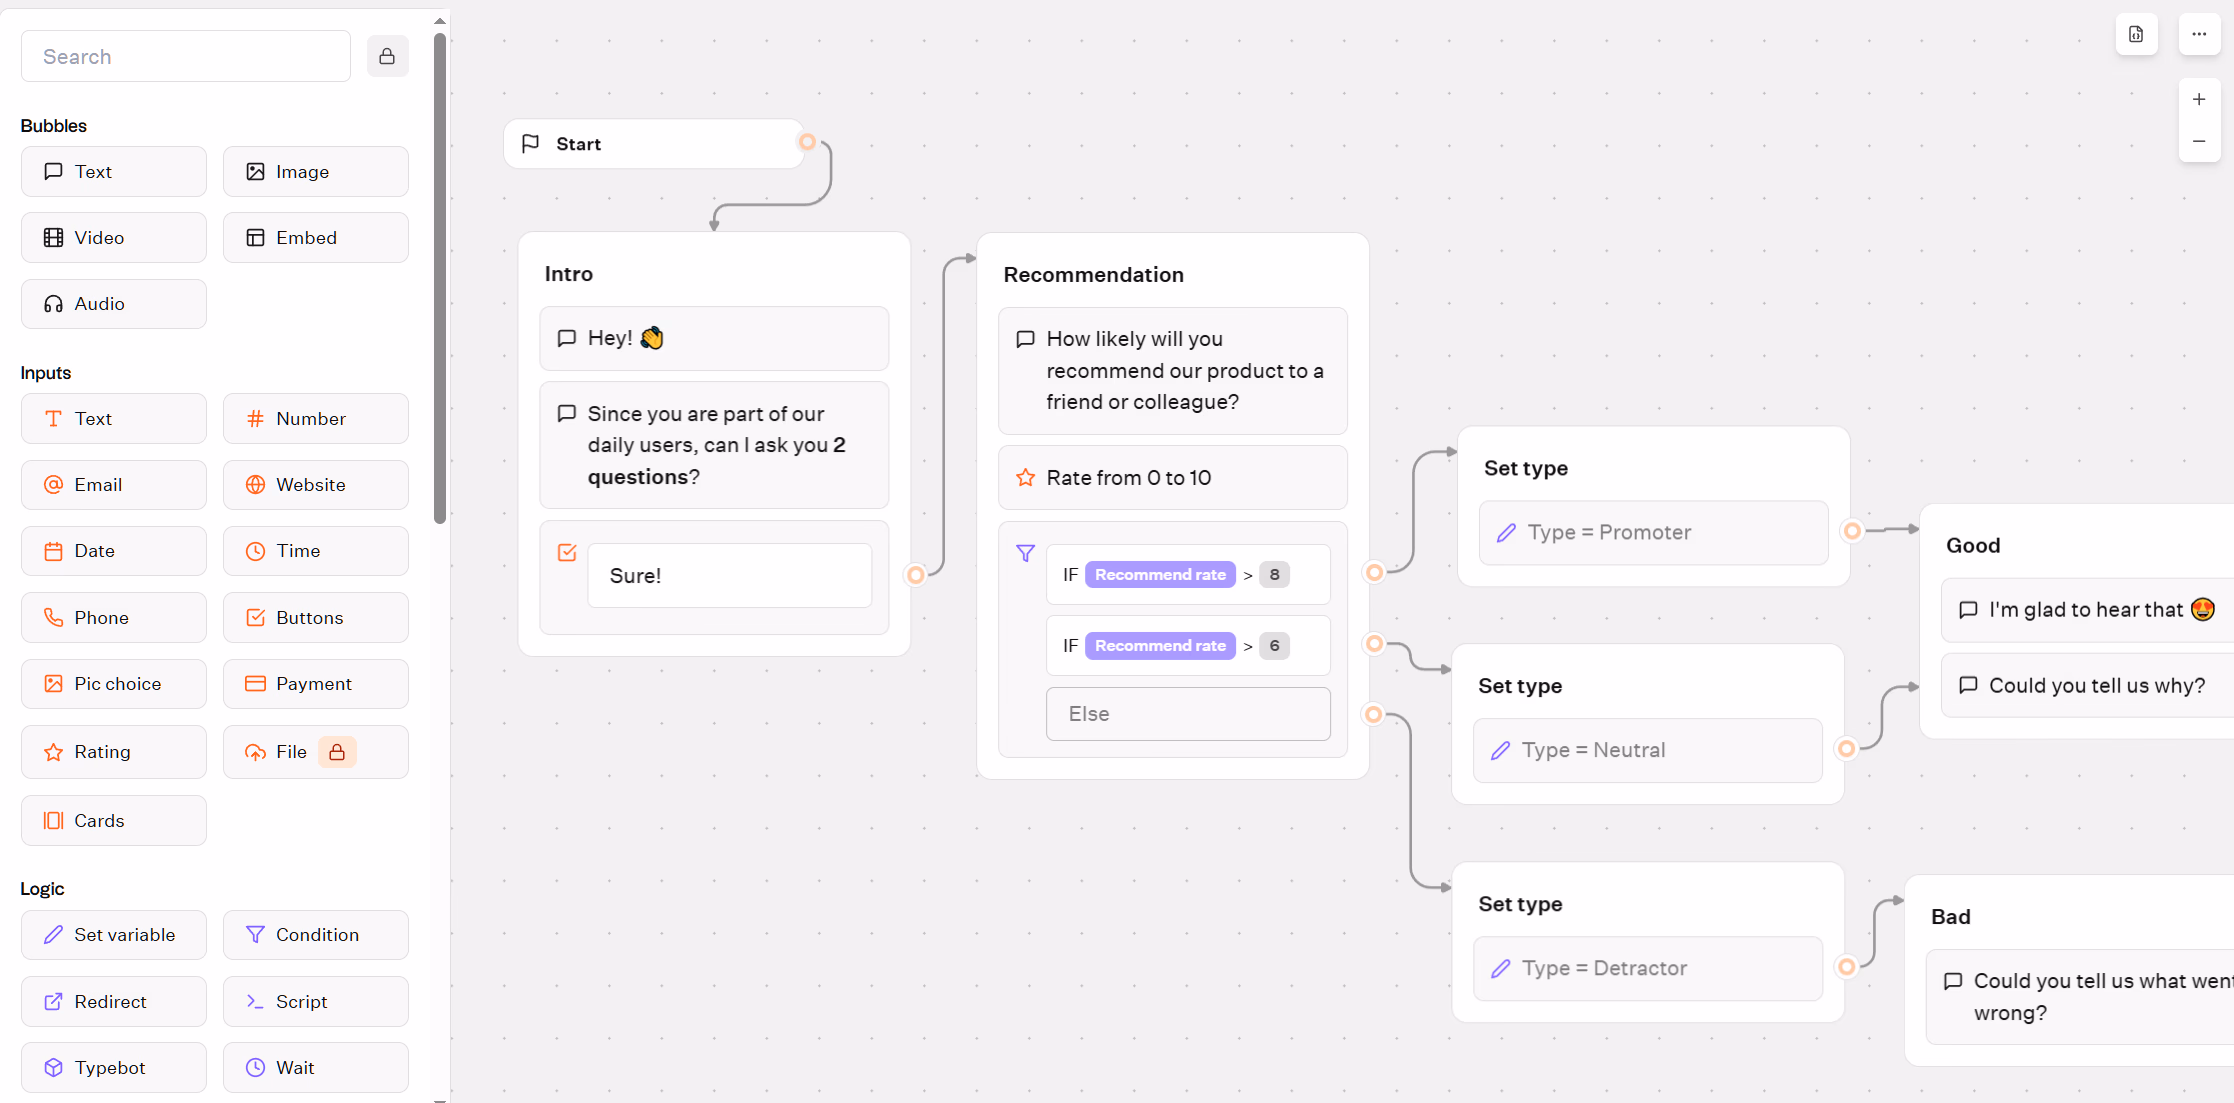
Task: Select the Typebot logic block
Action: tap(114, 1068)
